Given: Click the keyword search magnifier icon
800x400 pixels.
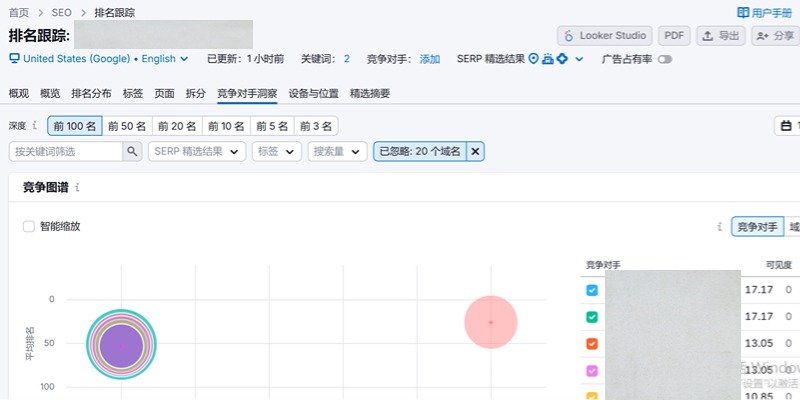Looking at the screenshot, I should 132,152.
